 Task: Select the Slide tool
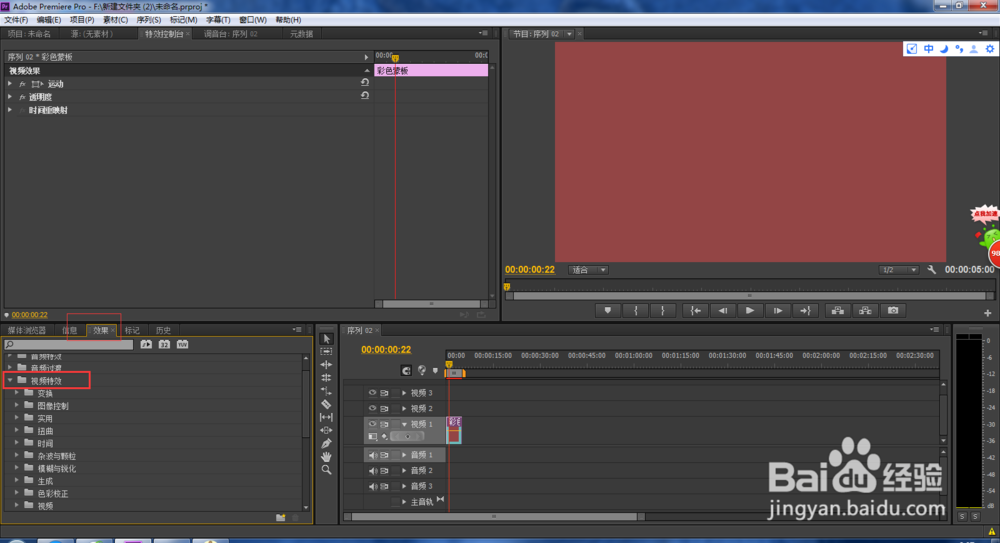tap(327, 430)
